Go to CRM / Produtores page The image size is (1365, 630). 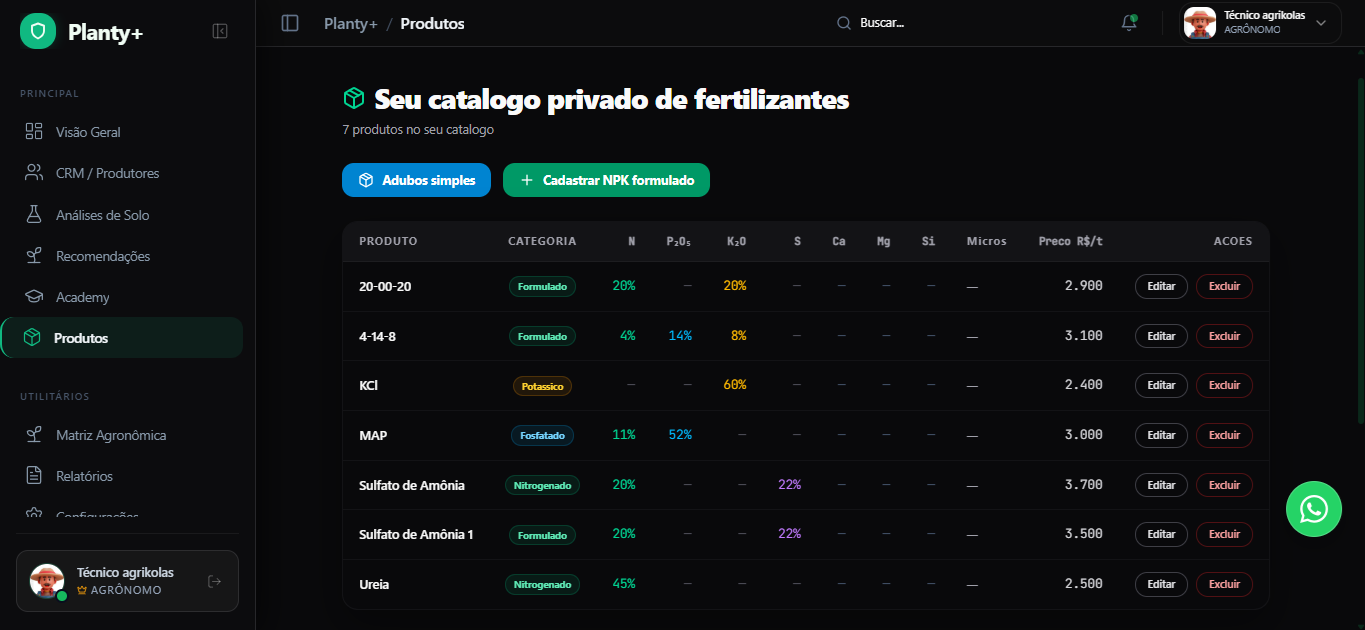pyautogui.click(x=107, y=173)
